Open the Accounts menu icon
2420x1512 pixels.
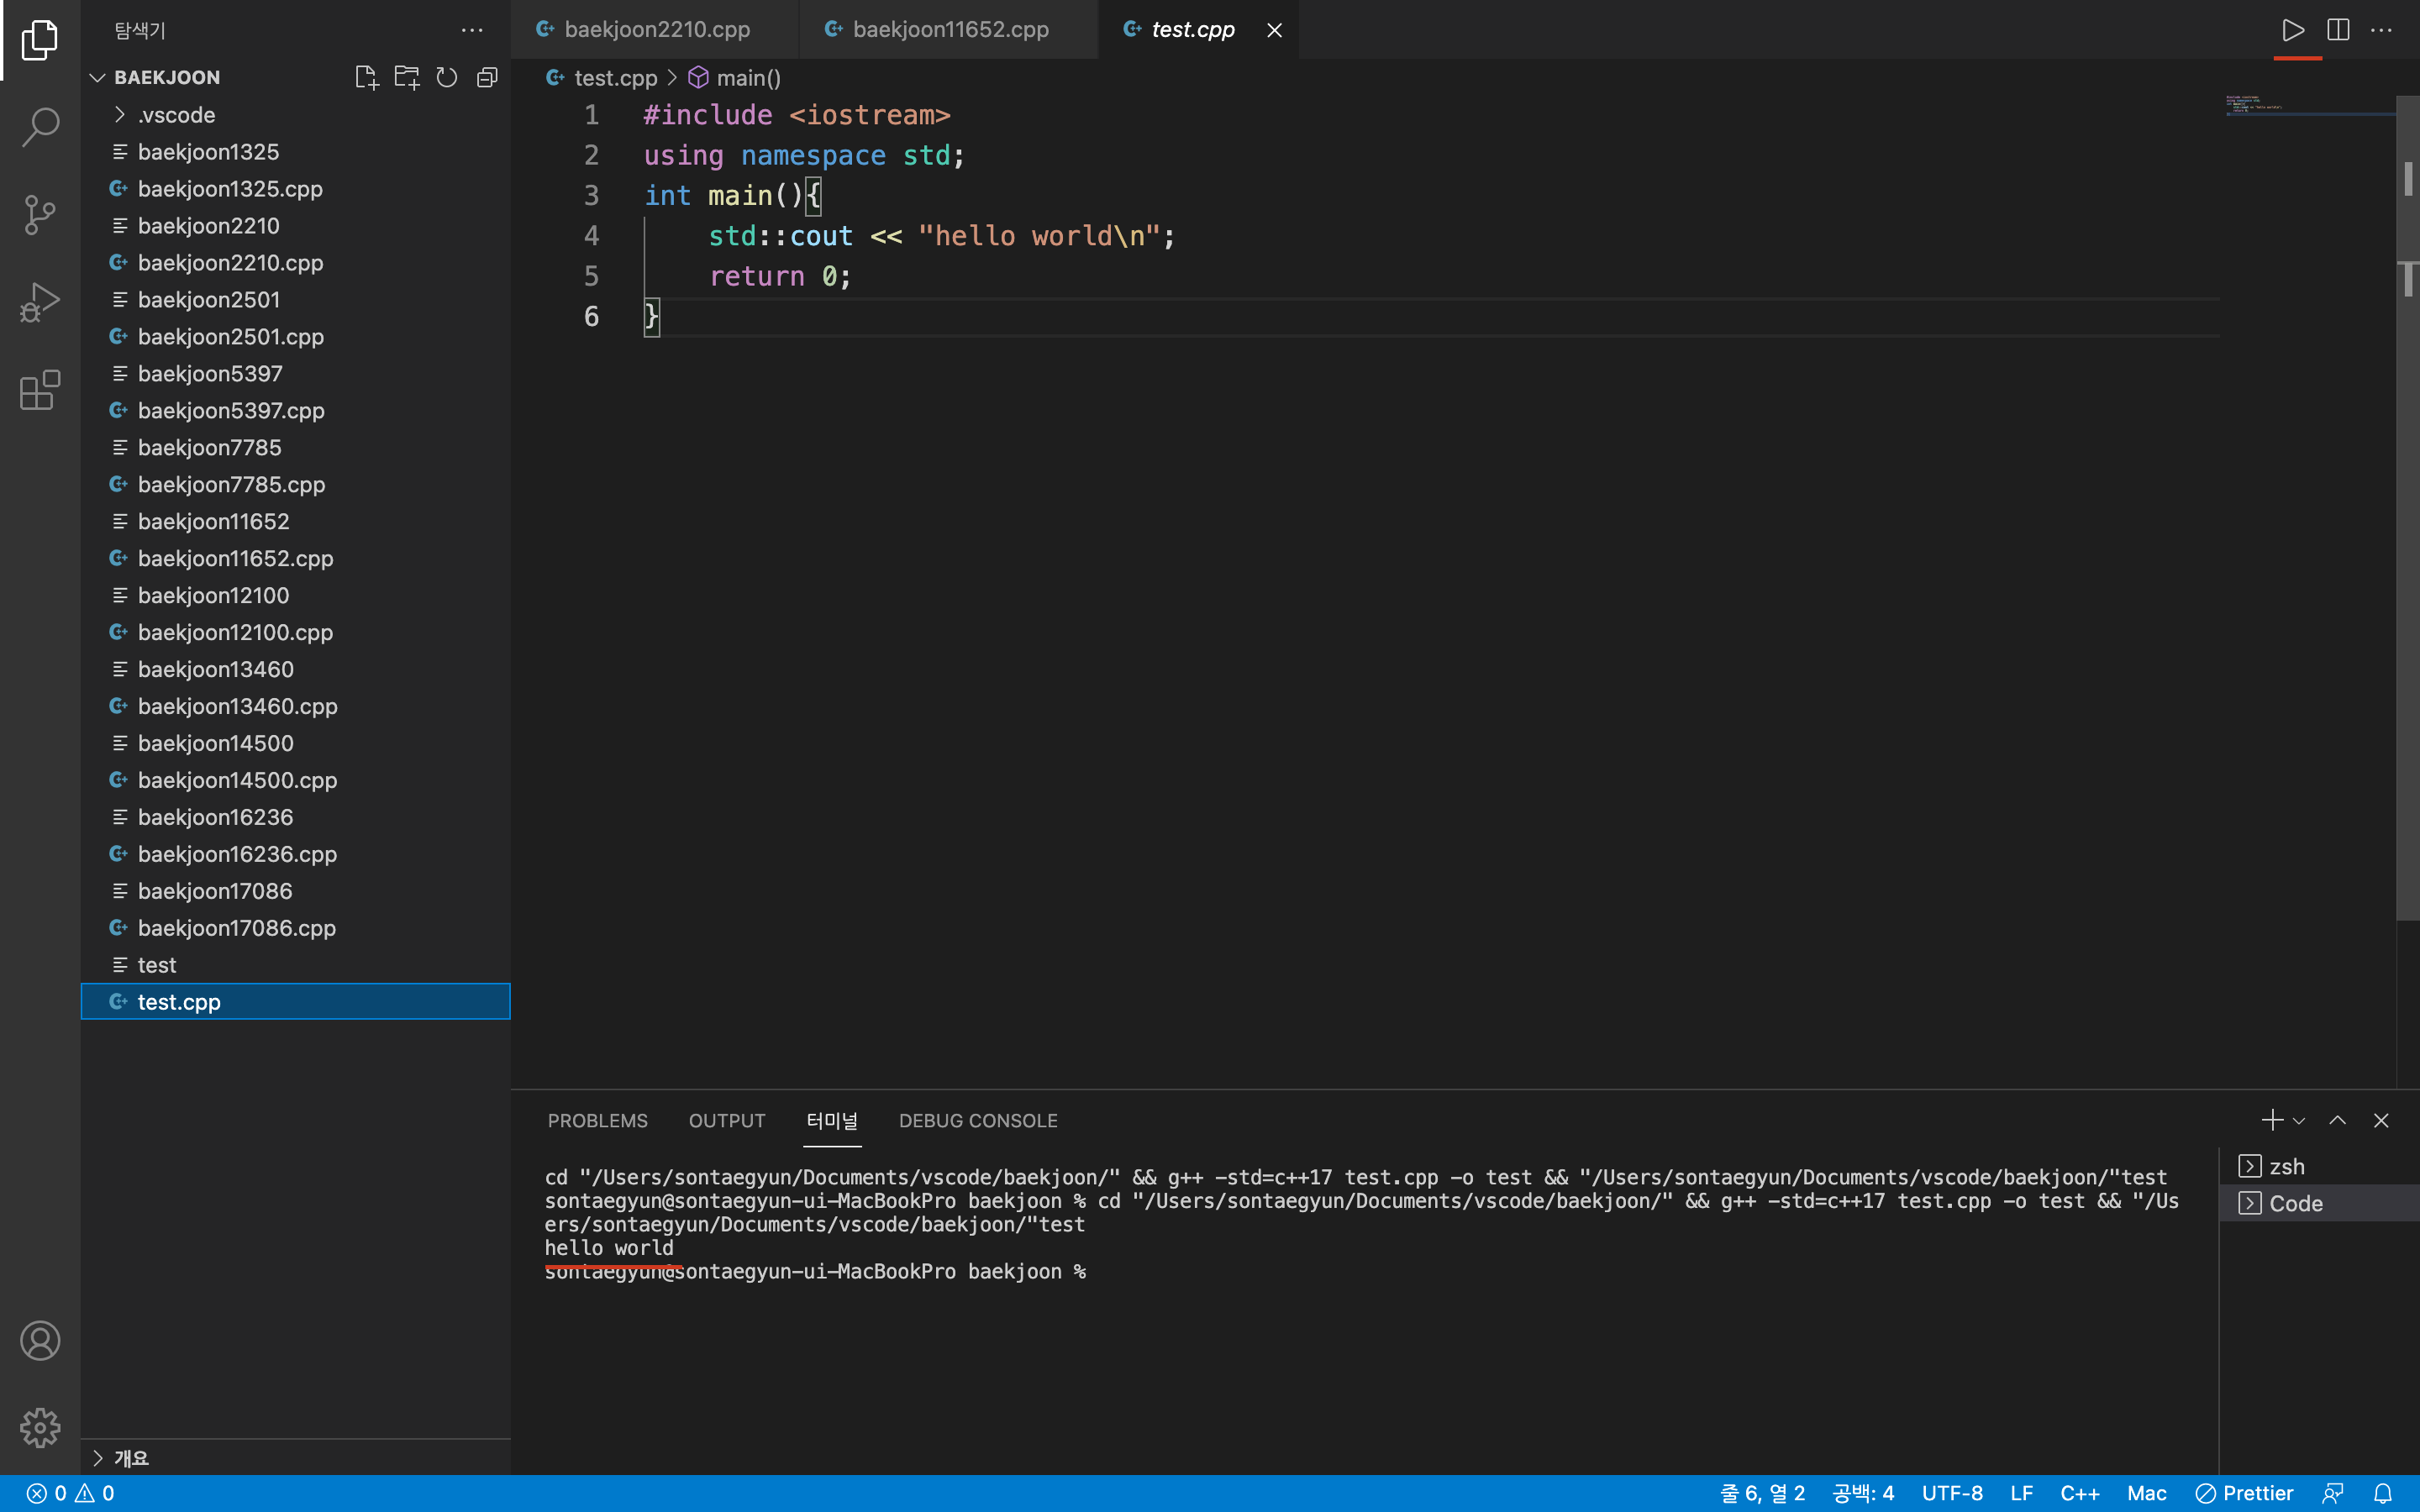coord(40,1341)
